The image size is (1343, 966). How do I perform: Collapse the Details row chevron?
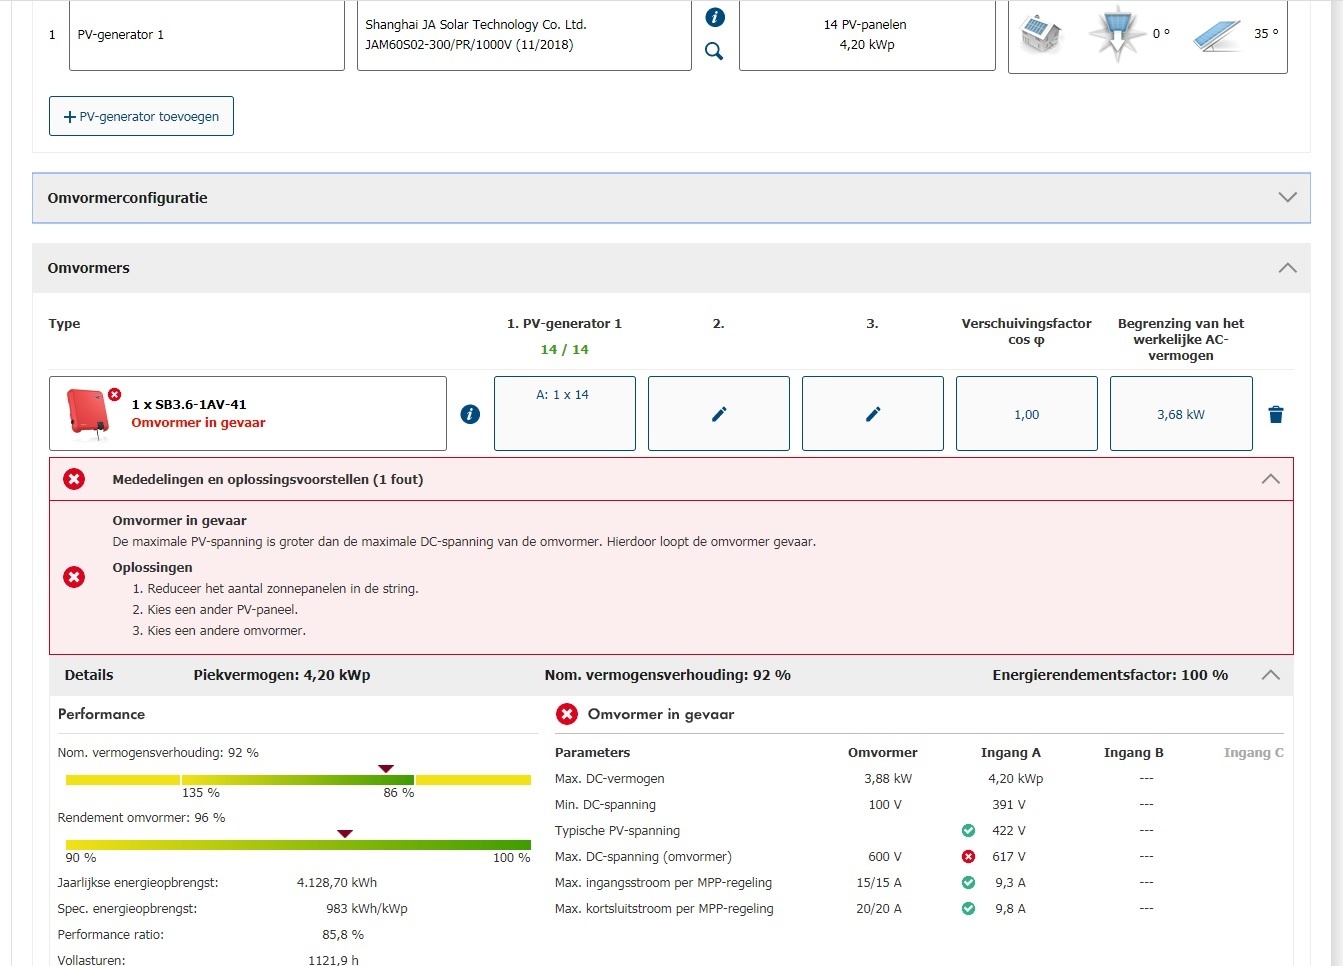1270,675
